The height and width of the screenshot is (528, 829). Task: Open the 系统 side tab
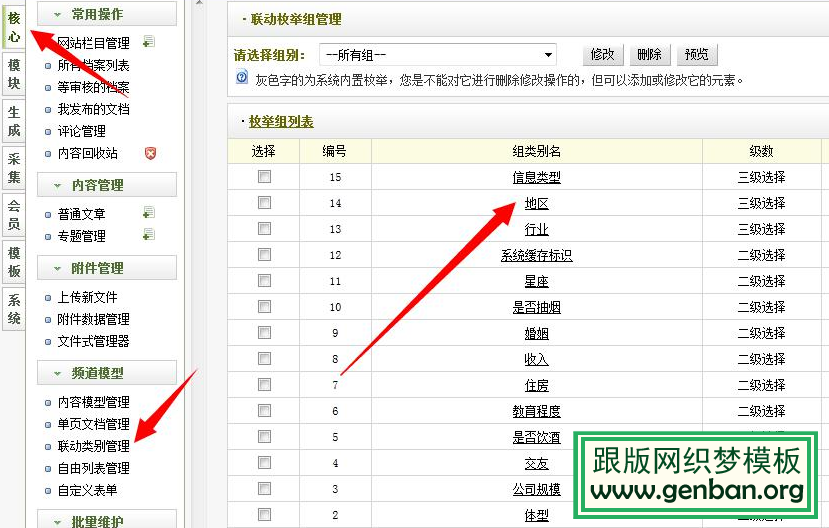14,309
